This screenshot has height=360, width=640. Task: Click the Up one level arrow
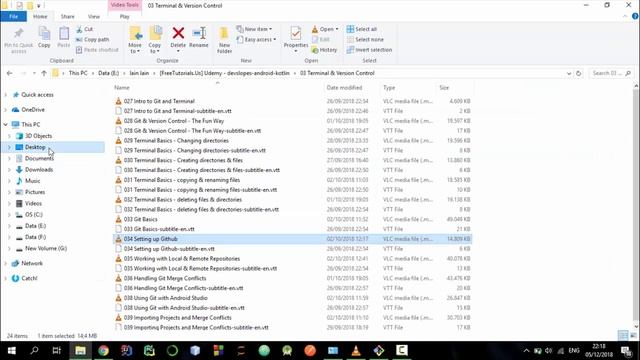[44, 73]
